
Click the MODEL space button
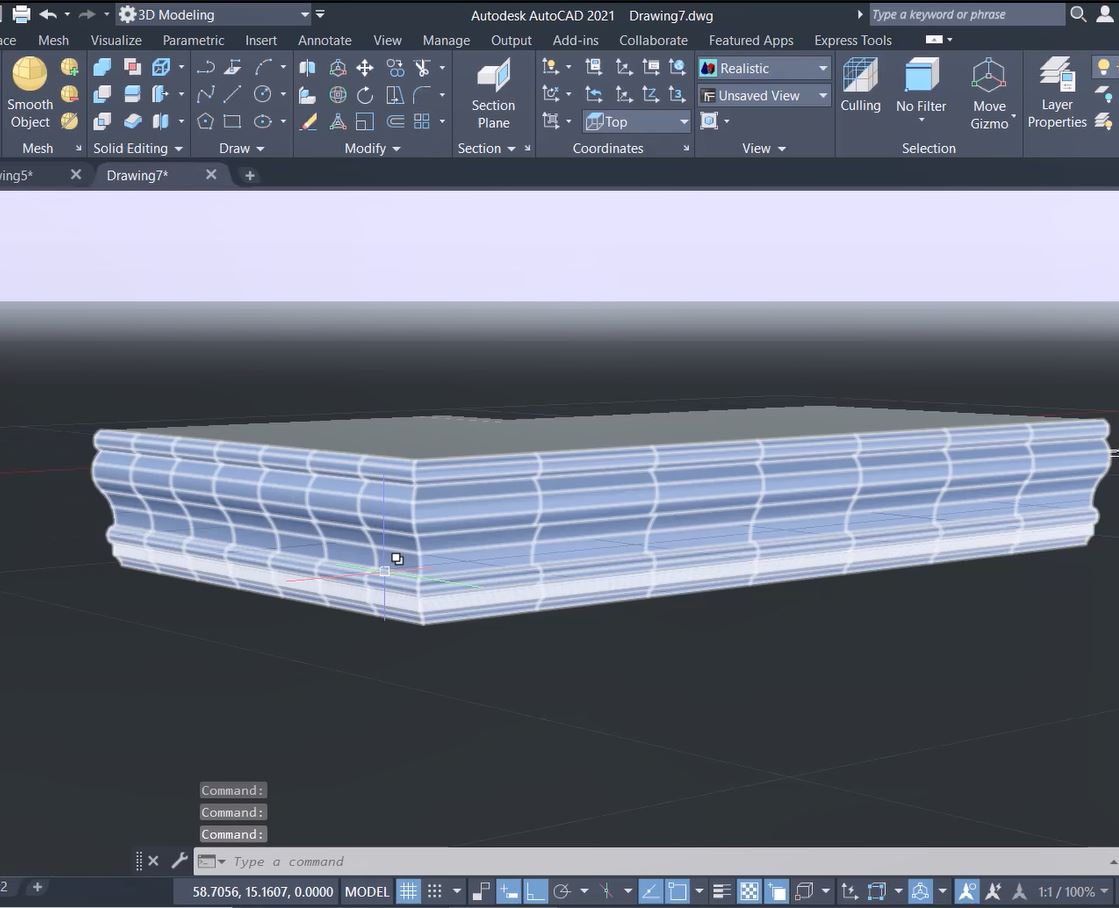(x=367, y=891)
